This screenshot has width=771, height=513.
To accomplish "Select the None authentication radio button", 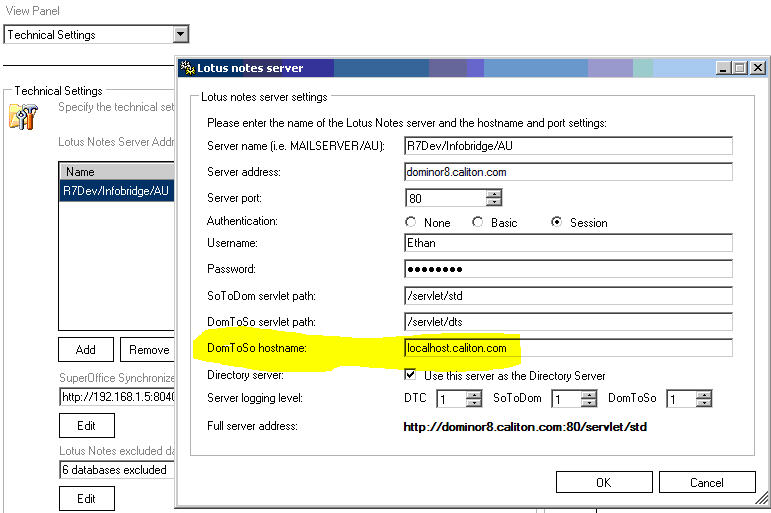I will click(411, 222).
